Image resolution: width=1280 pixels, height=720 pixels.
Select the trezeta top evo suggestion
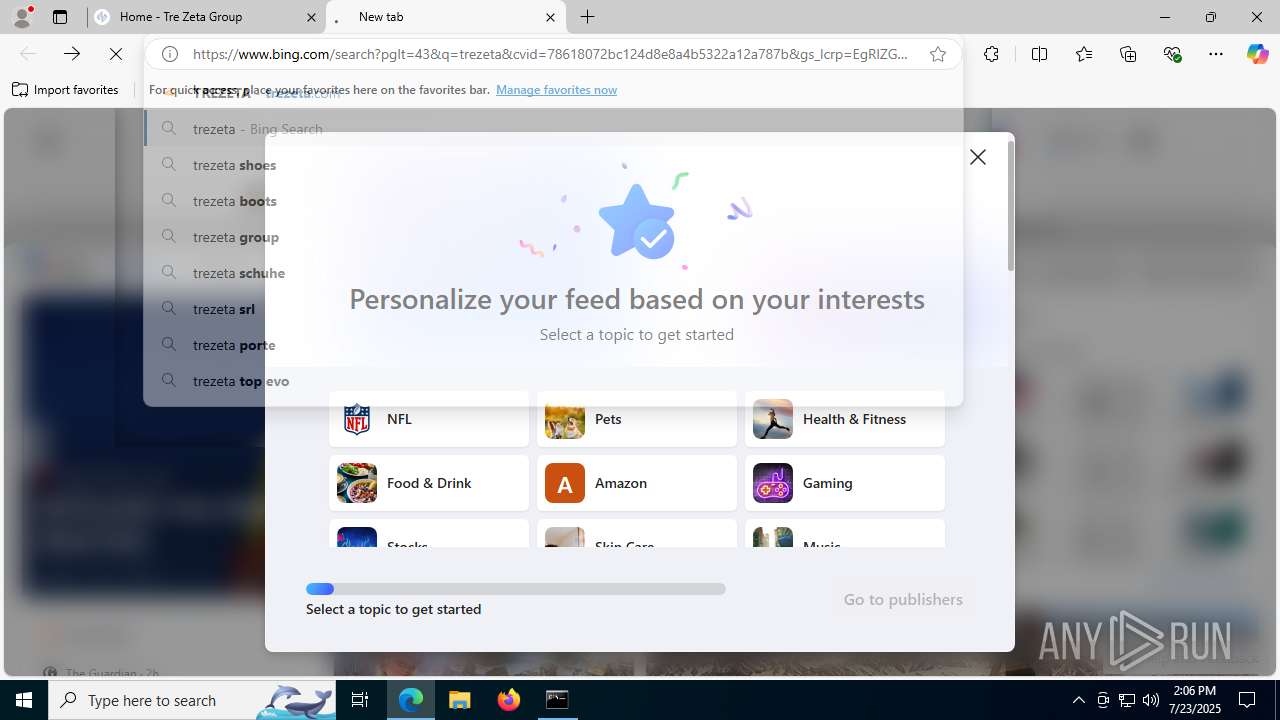[x=553, y=381]
